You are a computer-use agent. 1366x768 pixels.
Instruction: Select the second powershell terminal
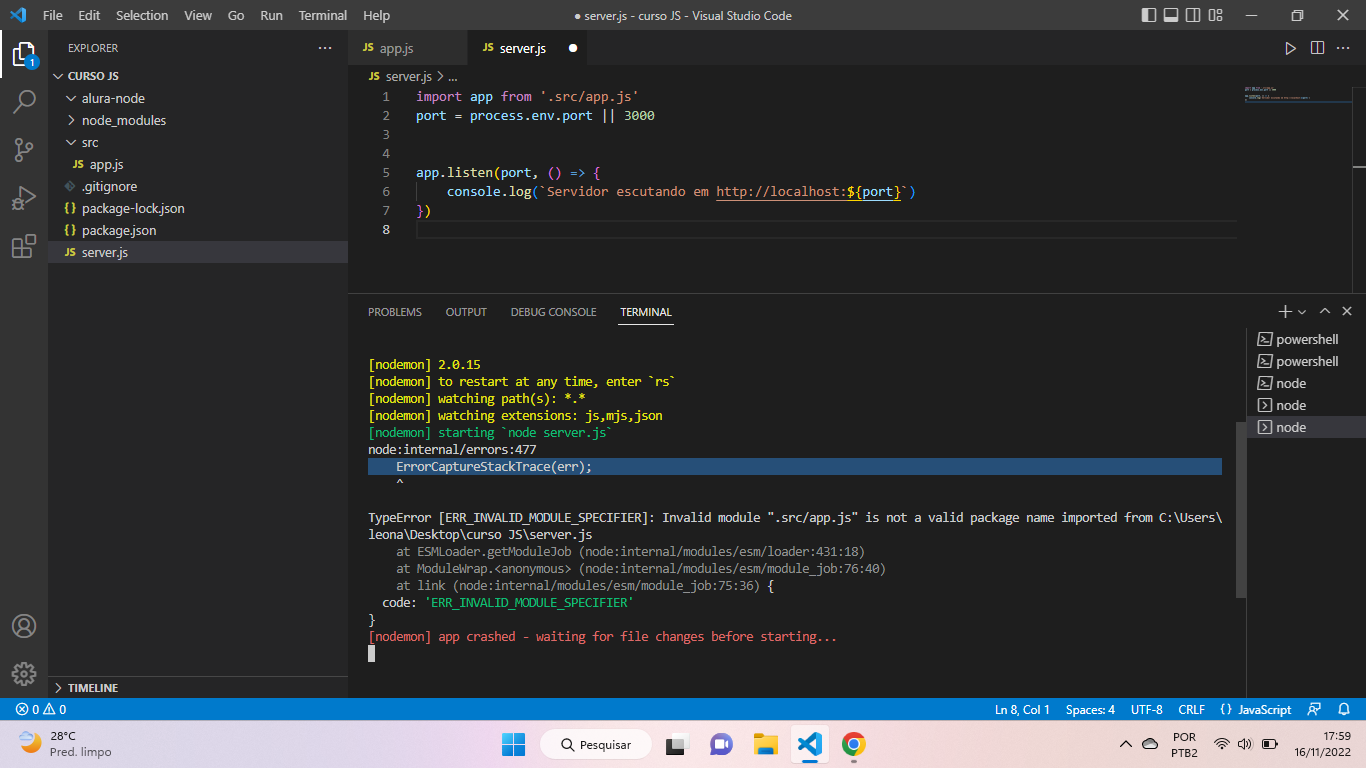(1305, 361)
